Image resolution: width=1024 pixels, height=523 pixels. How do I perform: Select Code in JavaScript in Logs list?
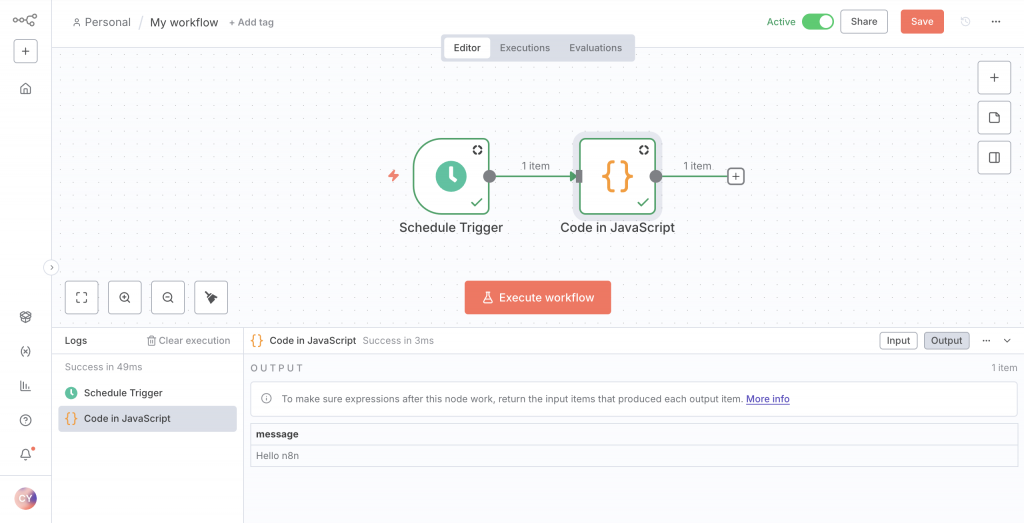(148, 419)
